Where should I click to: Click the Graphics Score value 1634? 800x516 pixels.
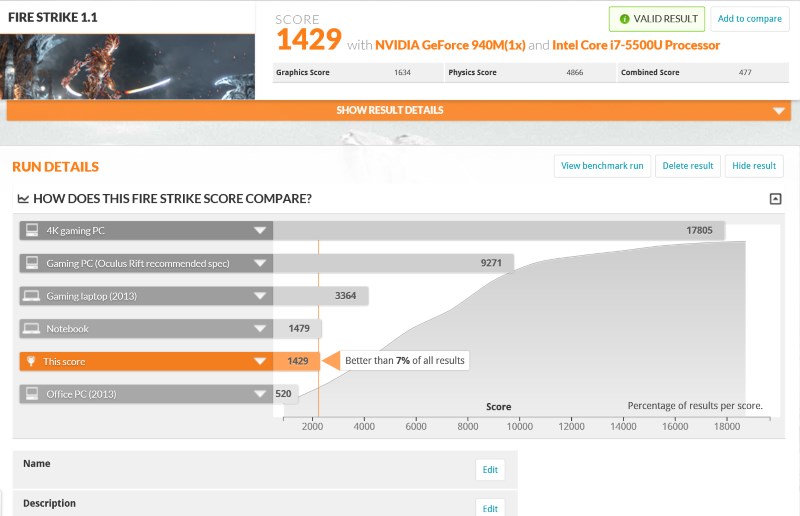402,72
